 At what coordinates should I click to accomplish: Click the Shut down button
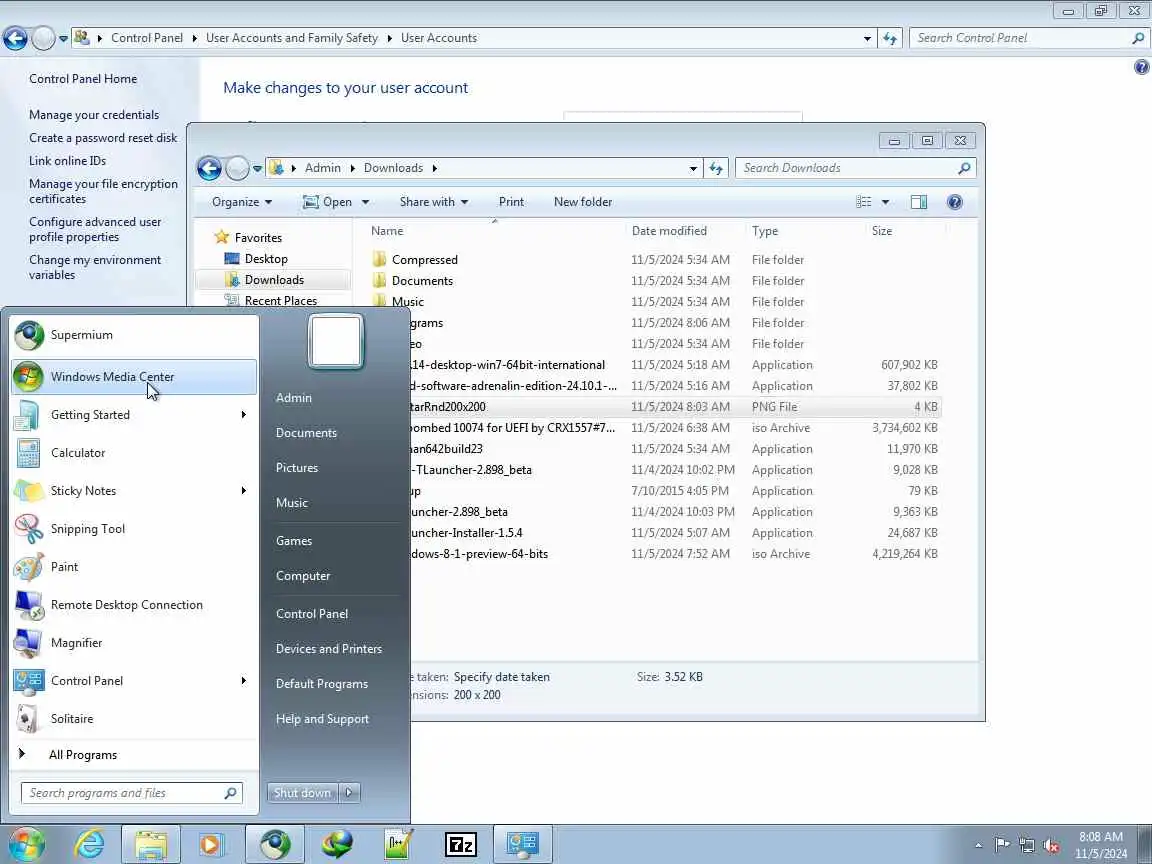(302, 793)
